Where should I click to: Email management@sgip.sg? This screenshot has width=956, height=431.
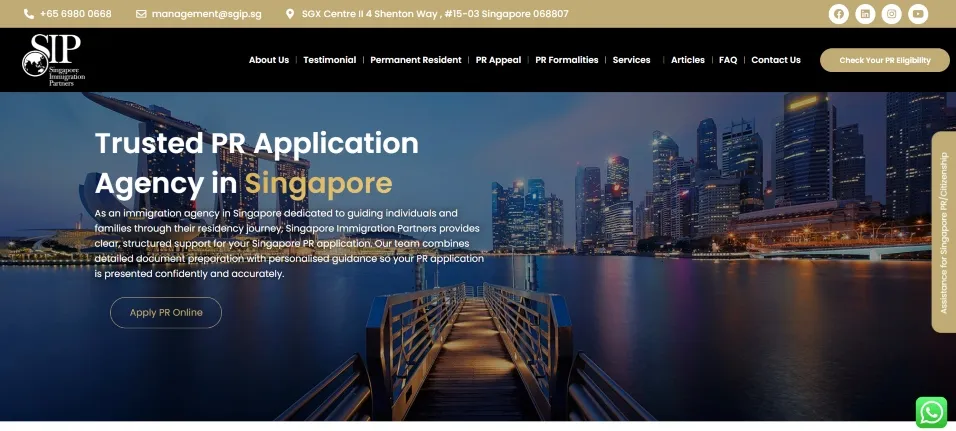click(x=207, y=13)
